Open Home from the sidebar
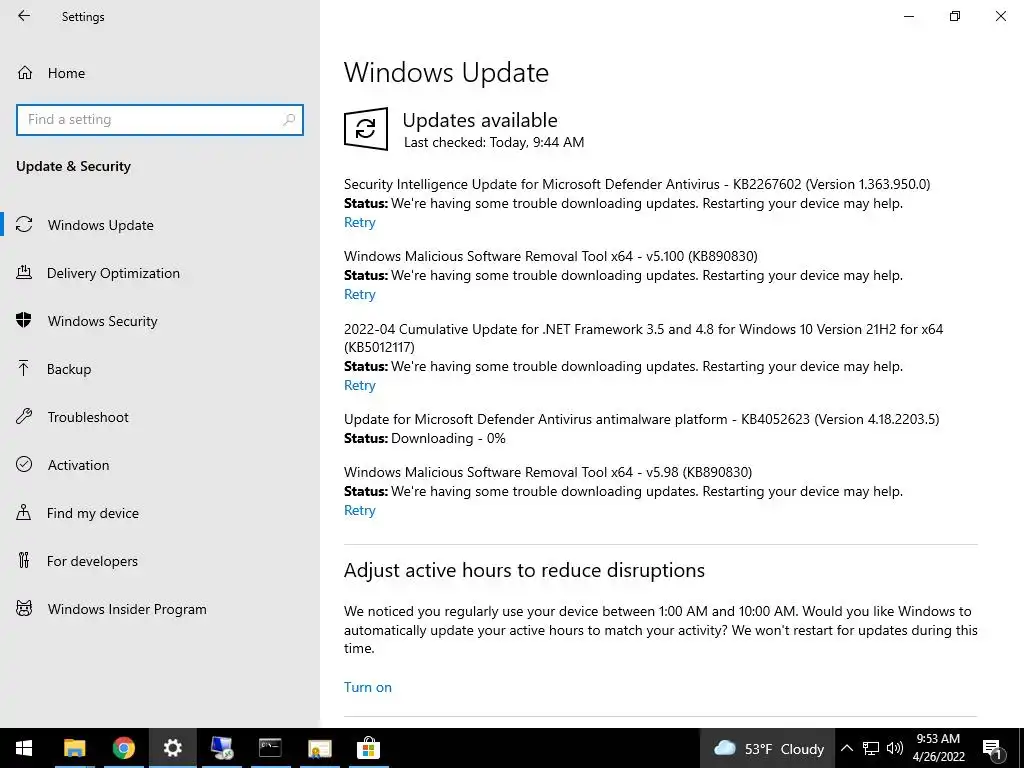Screen dimensions: 1024x768 [x=66, y=73]
